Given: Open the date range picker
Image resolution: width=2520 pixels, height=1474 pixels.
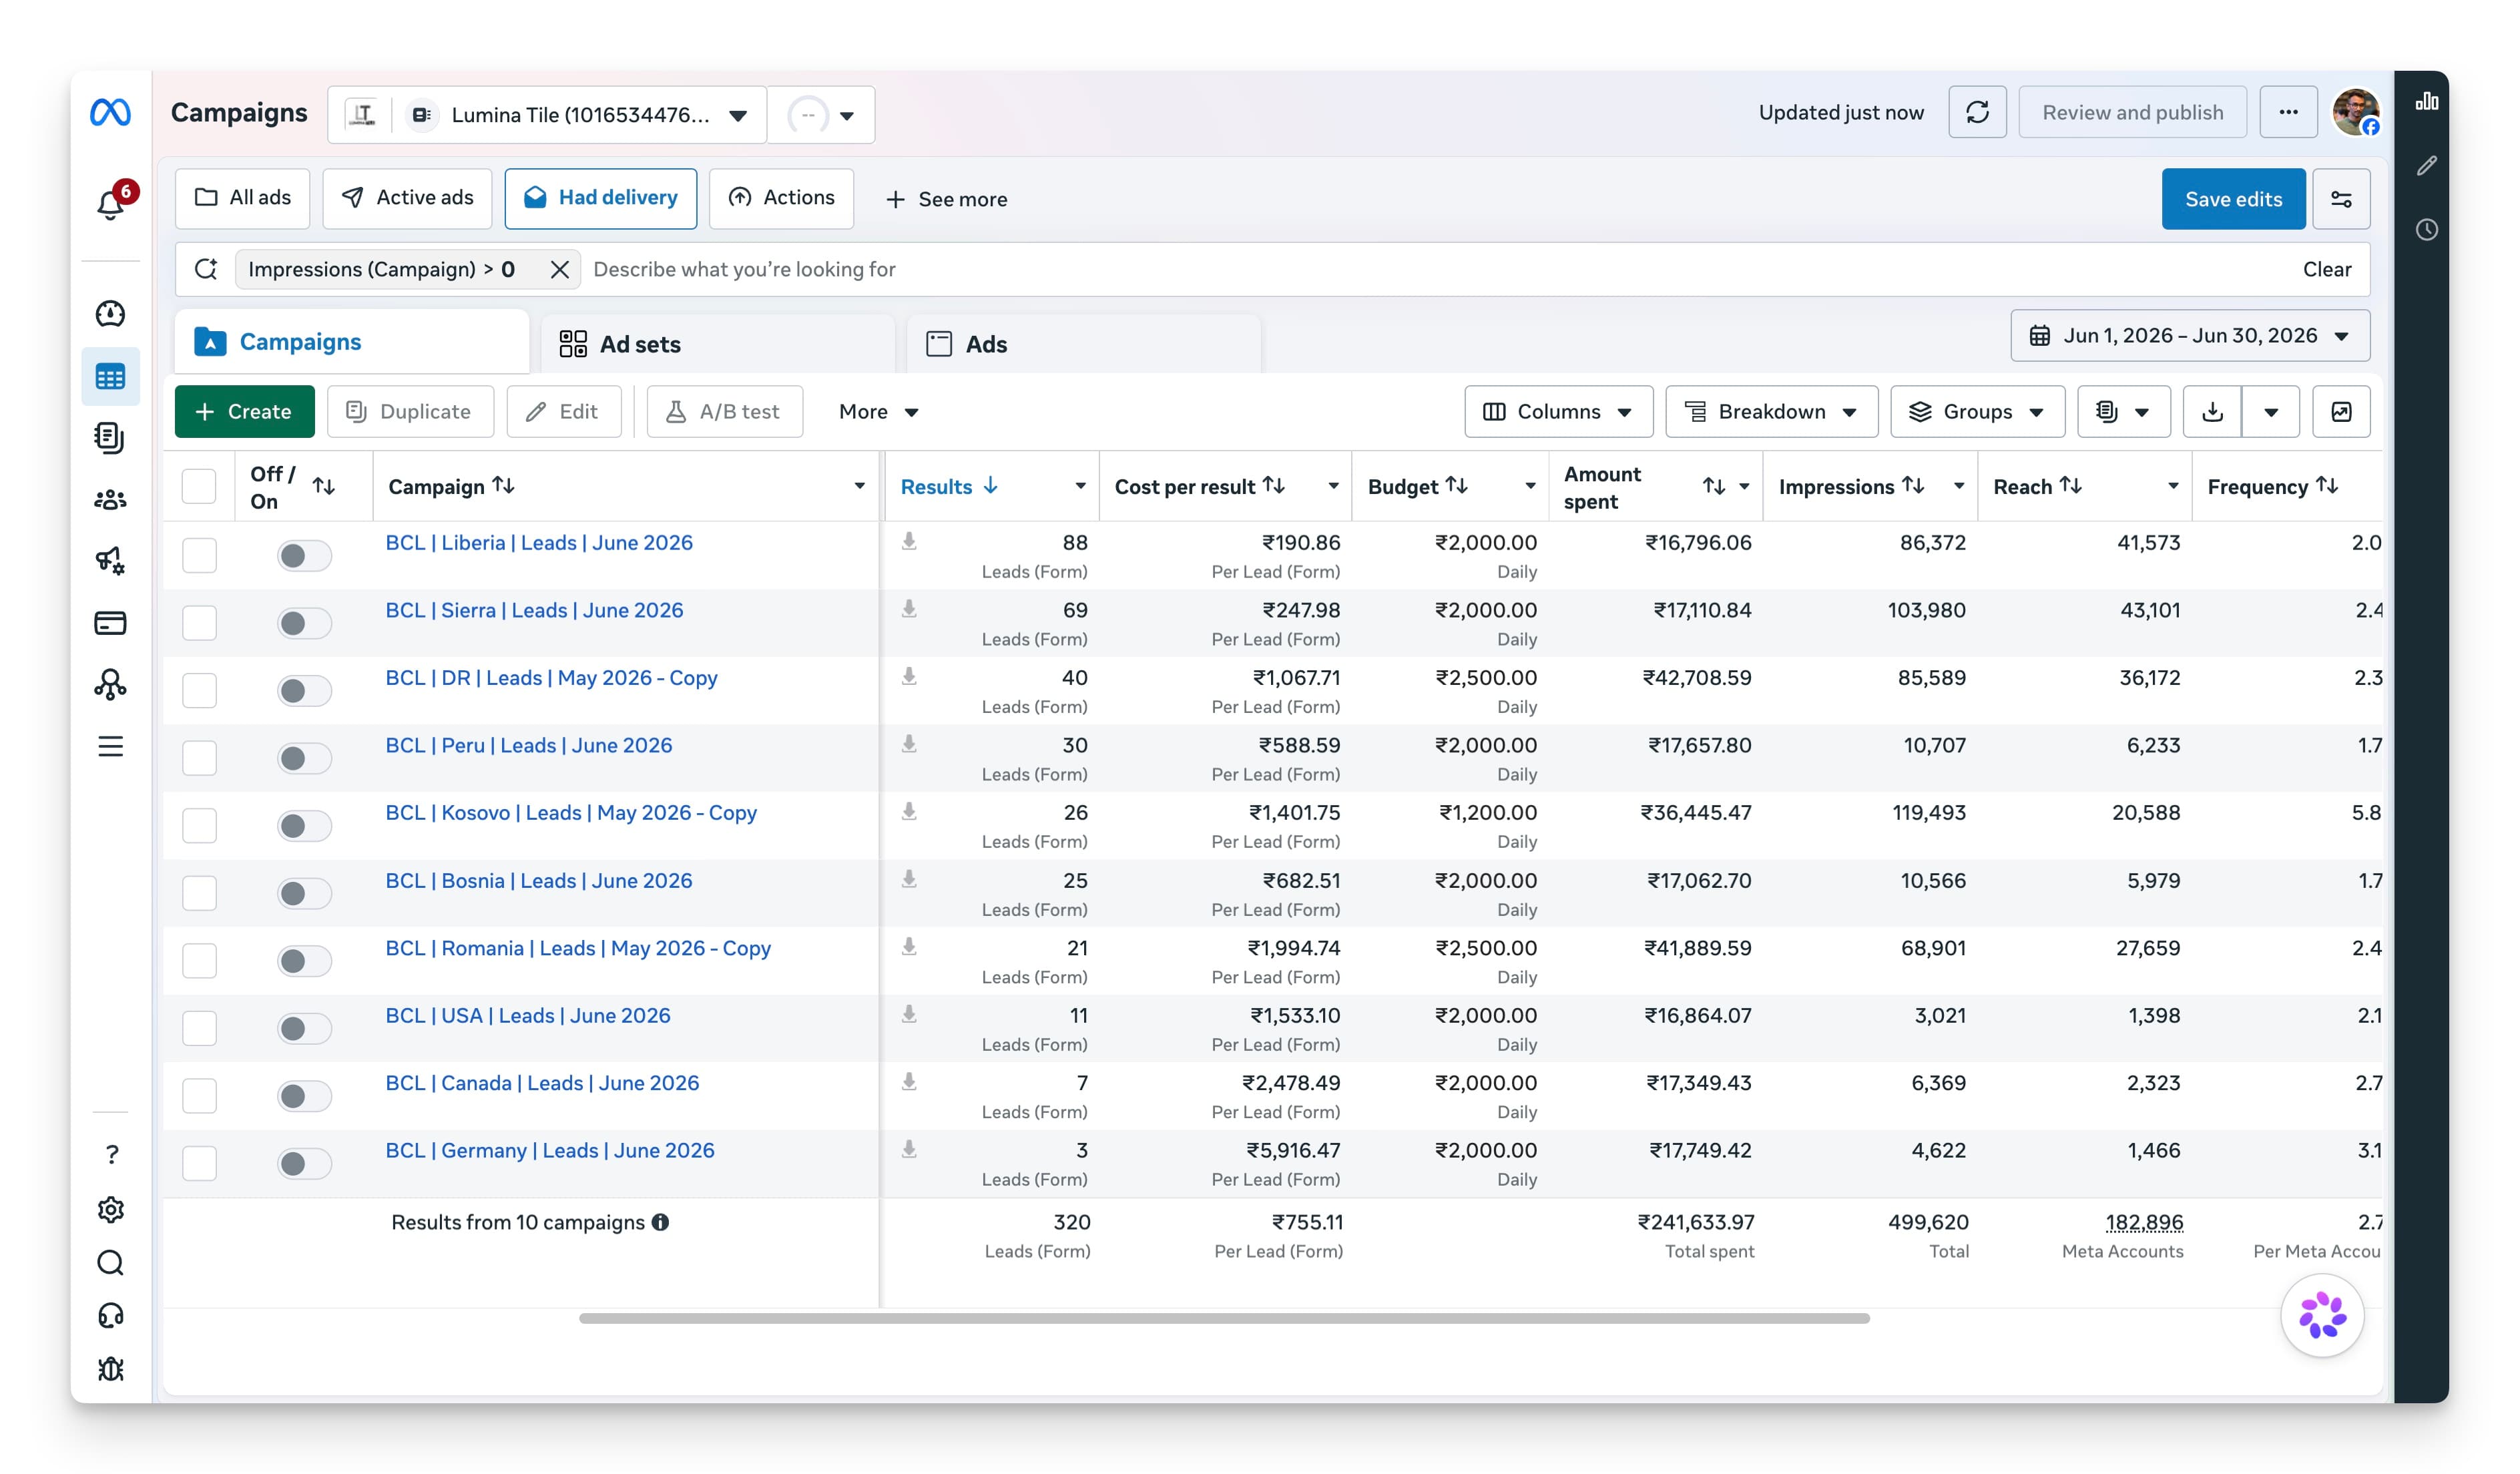Looking at the screenshot, I should click(2190, 336).
